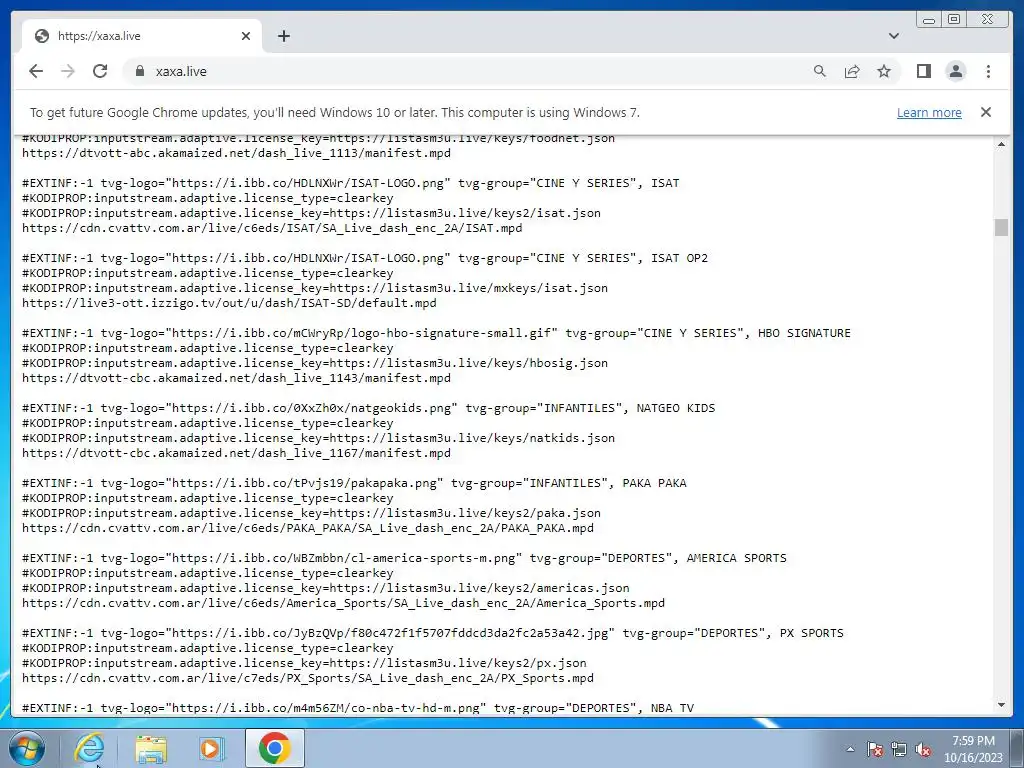Click the PAKA_PAKA.mpd URL line
This screenshot has width=1024, height=768.
[x=308, y=528]
